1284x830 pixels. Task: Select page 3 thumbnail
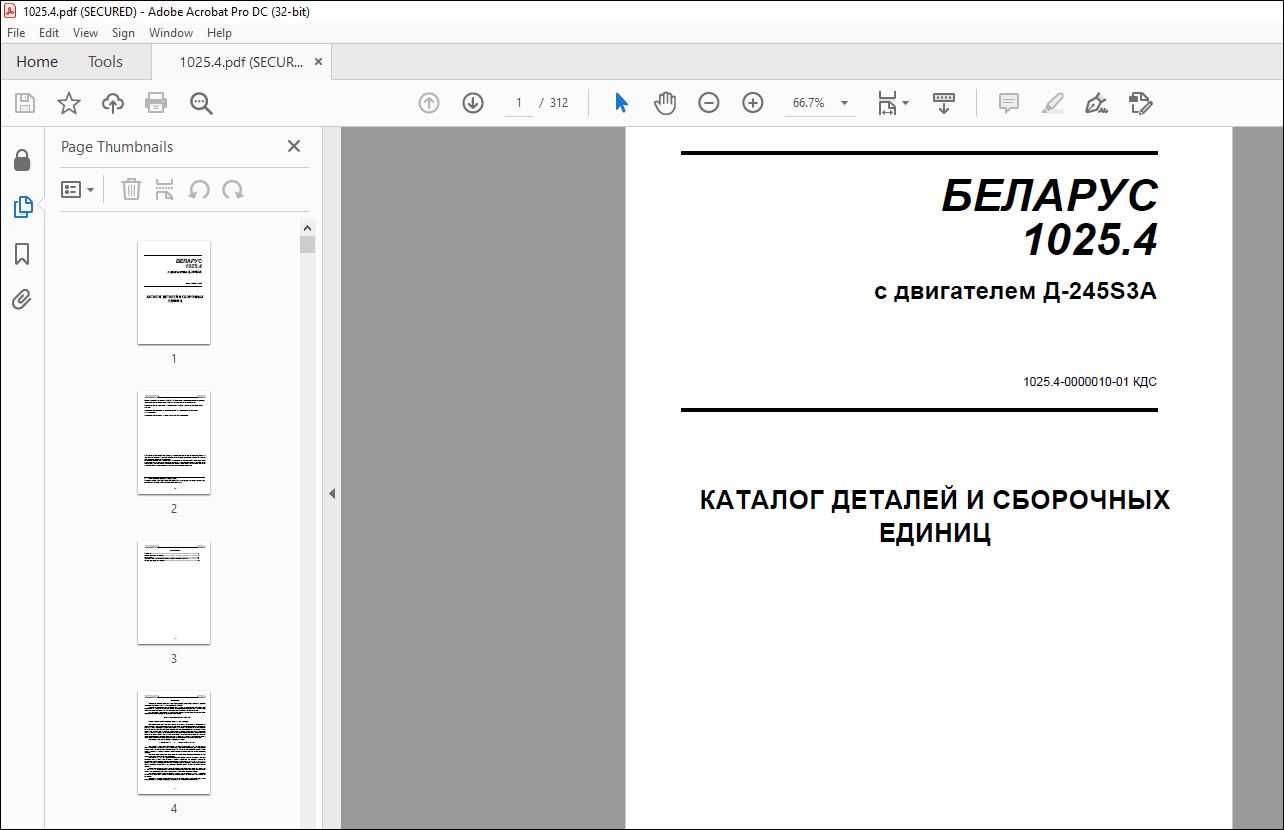click(x=174, y=592)
